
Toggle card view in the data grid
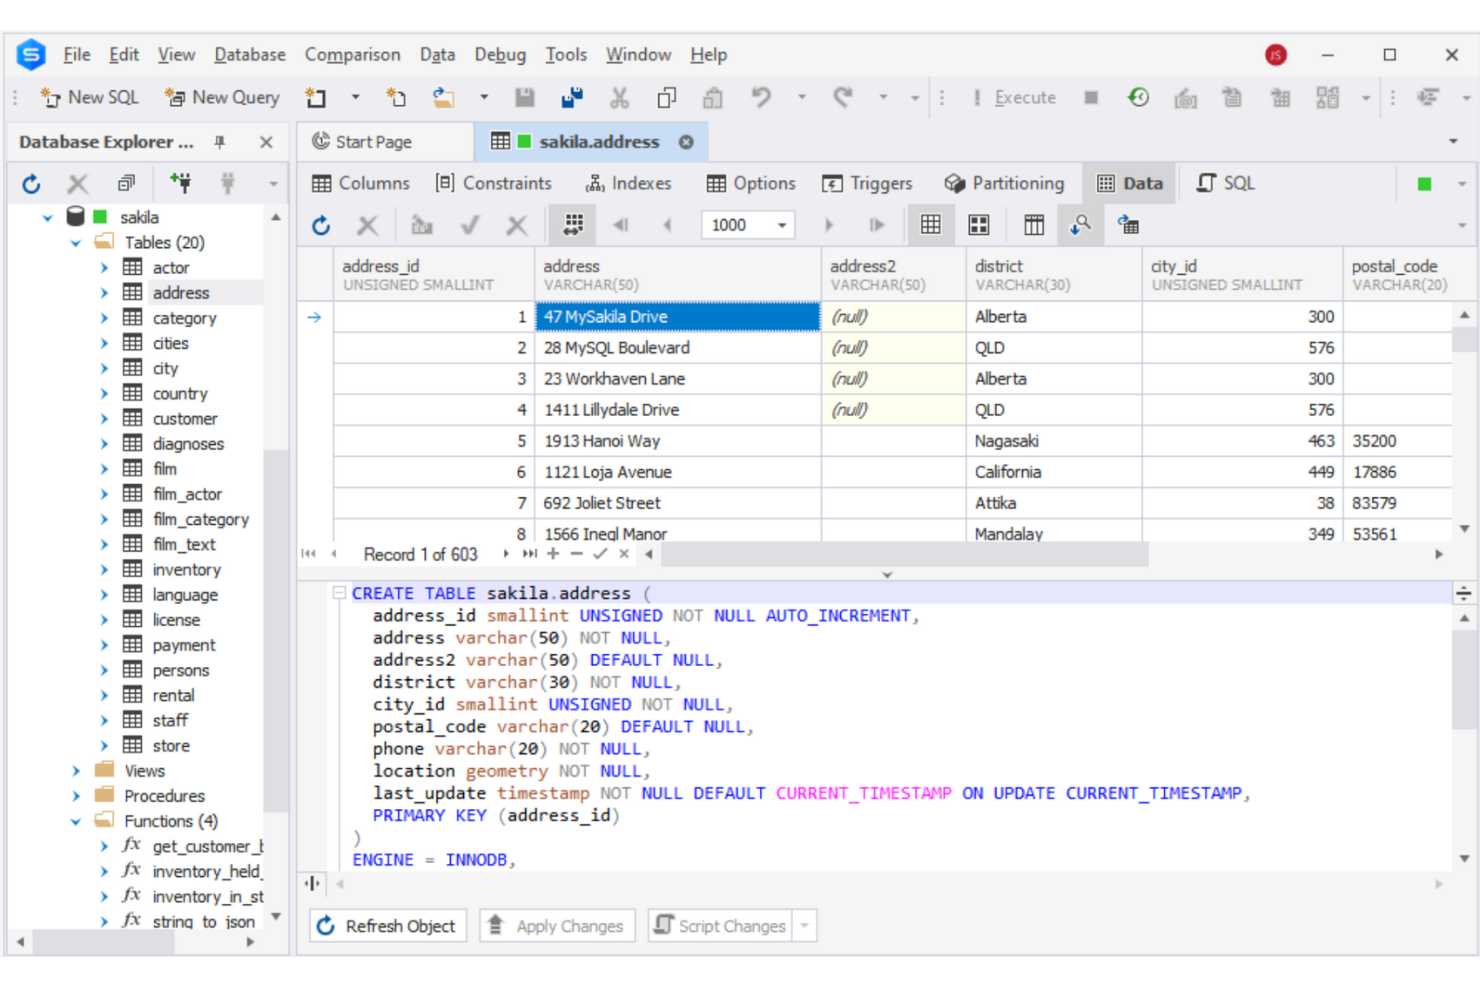pos(979,224)
